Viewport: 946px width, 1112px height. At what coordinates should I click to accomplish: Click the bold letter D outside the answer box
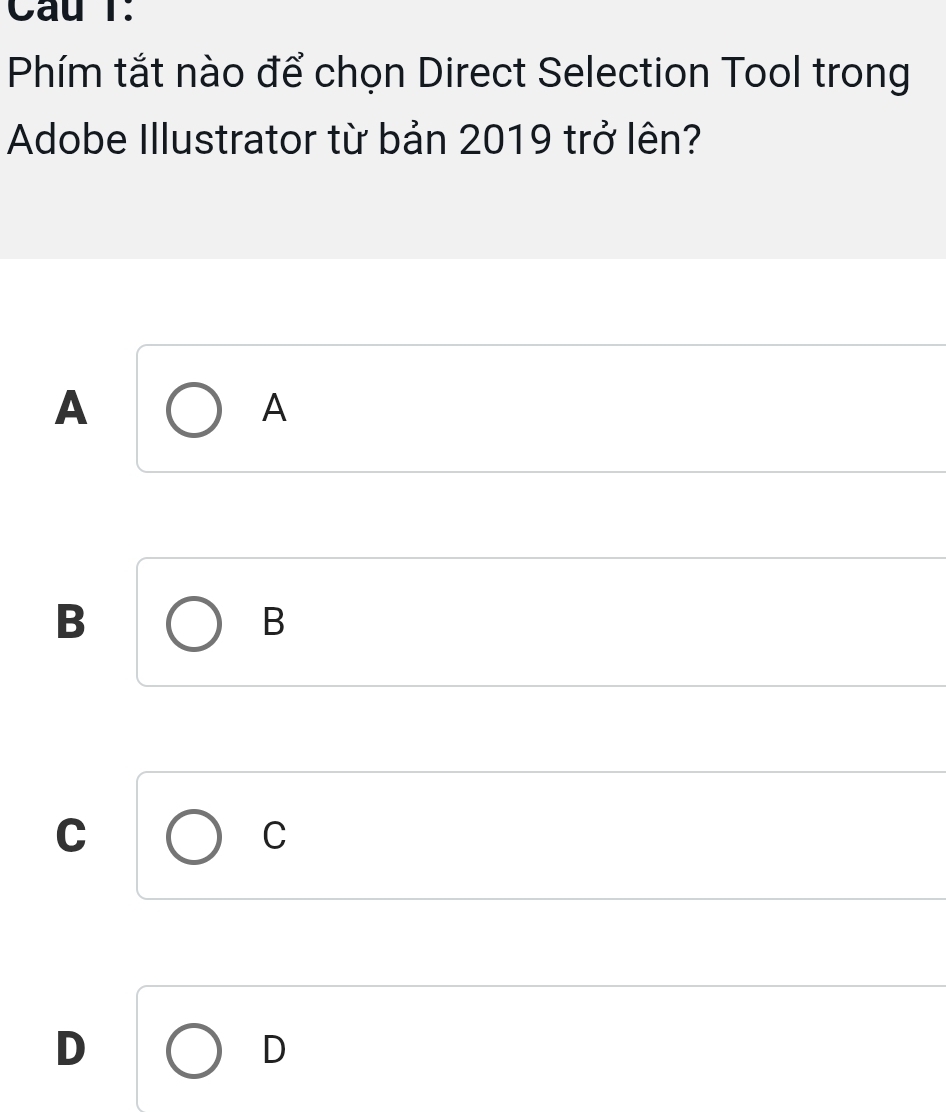coord(71,1049)
